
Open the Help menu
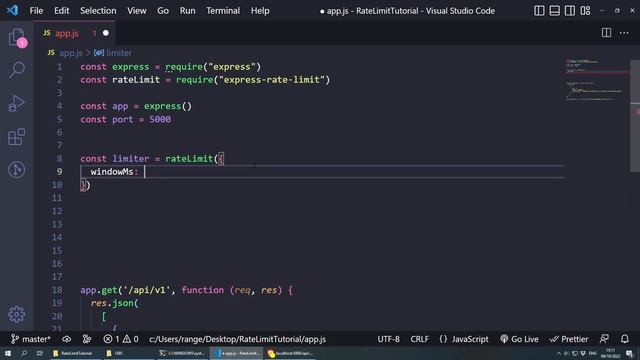click(x=260, y=11)
